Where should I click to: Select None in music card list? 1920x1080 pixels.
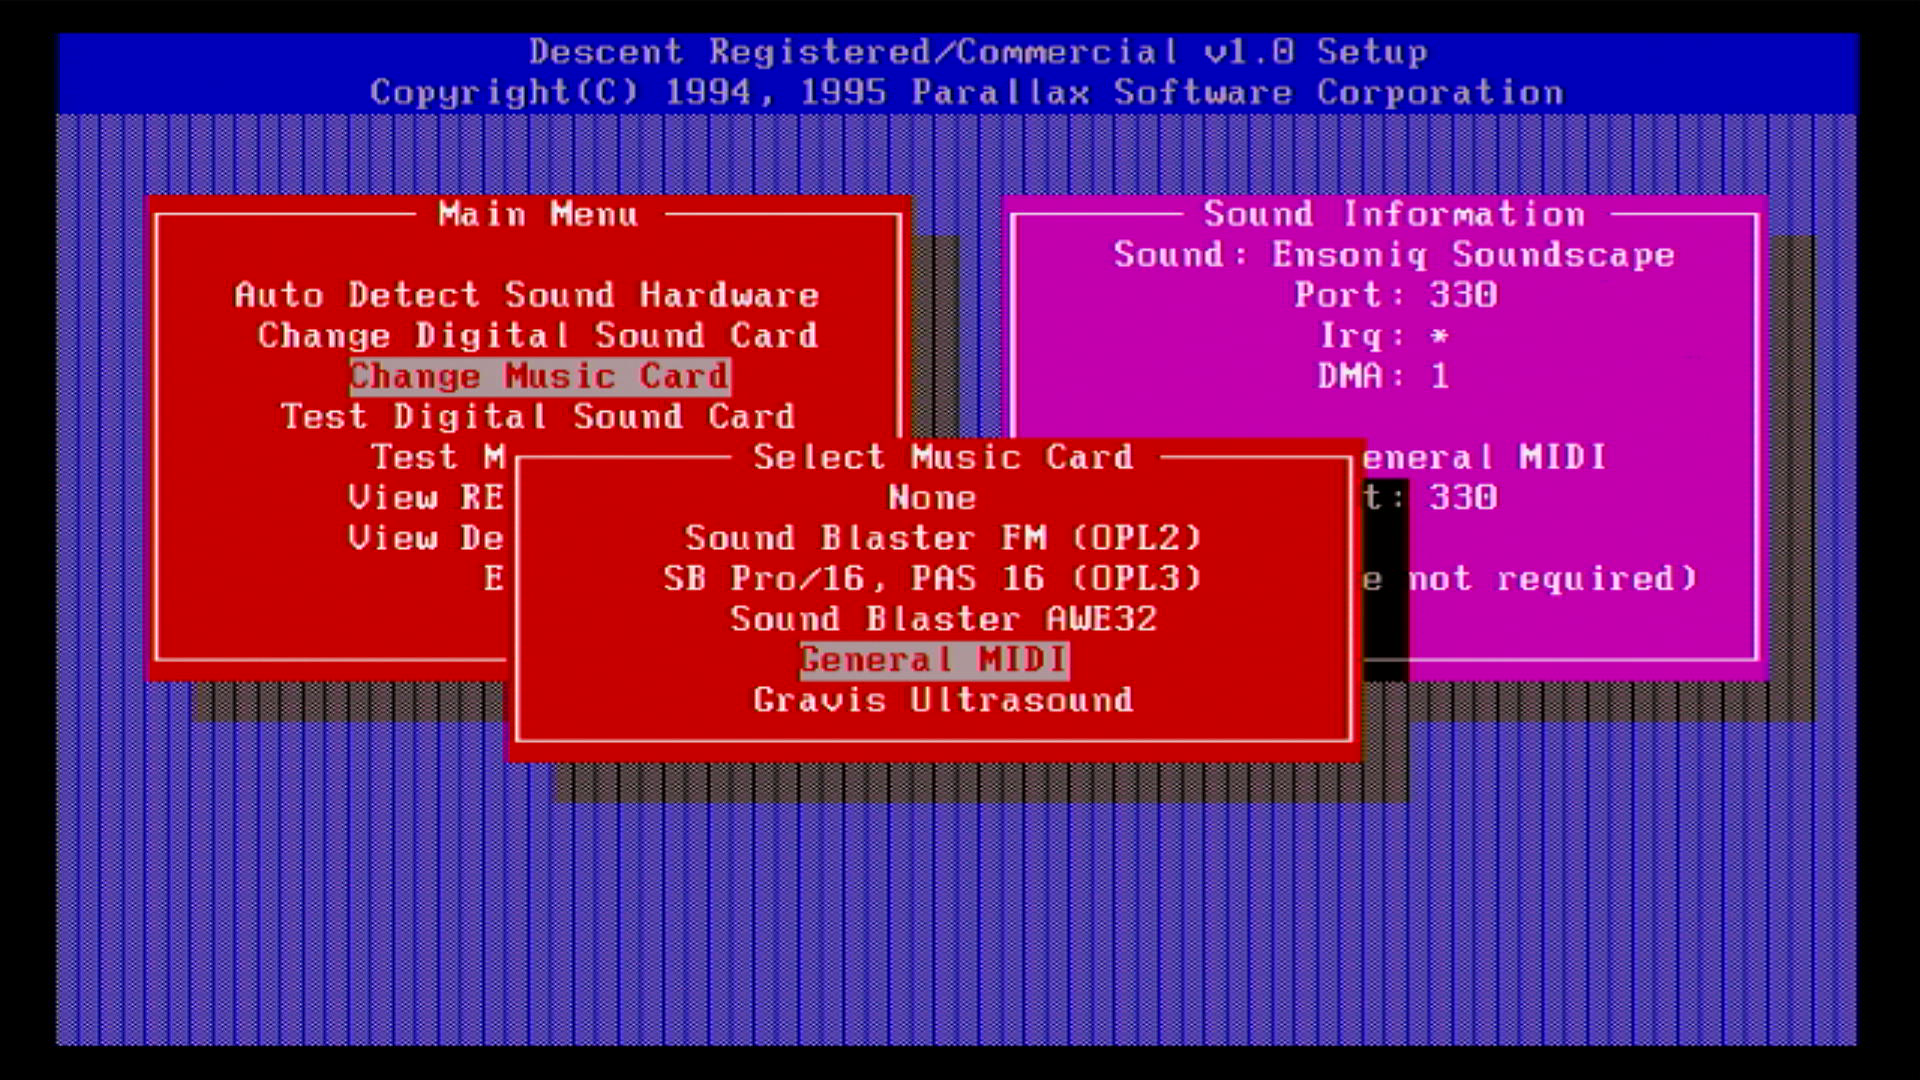932,497
